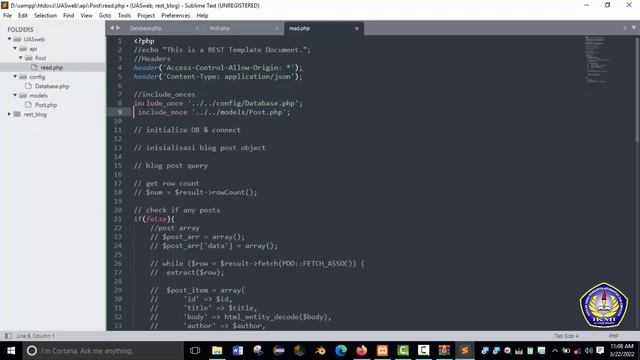Open the Action Center notifications icon
The image size is (640, 360).
pyautogui.click(x=600, y=351)
